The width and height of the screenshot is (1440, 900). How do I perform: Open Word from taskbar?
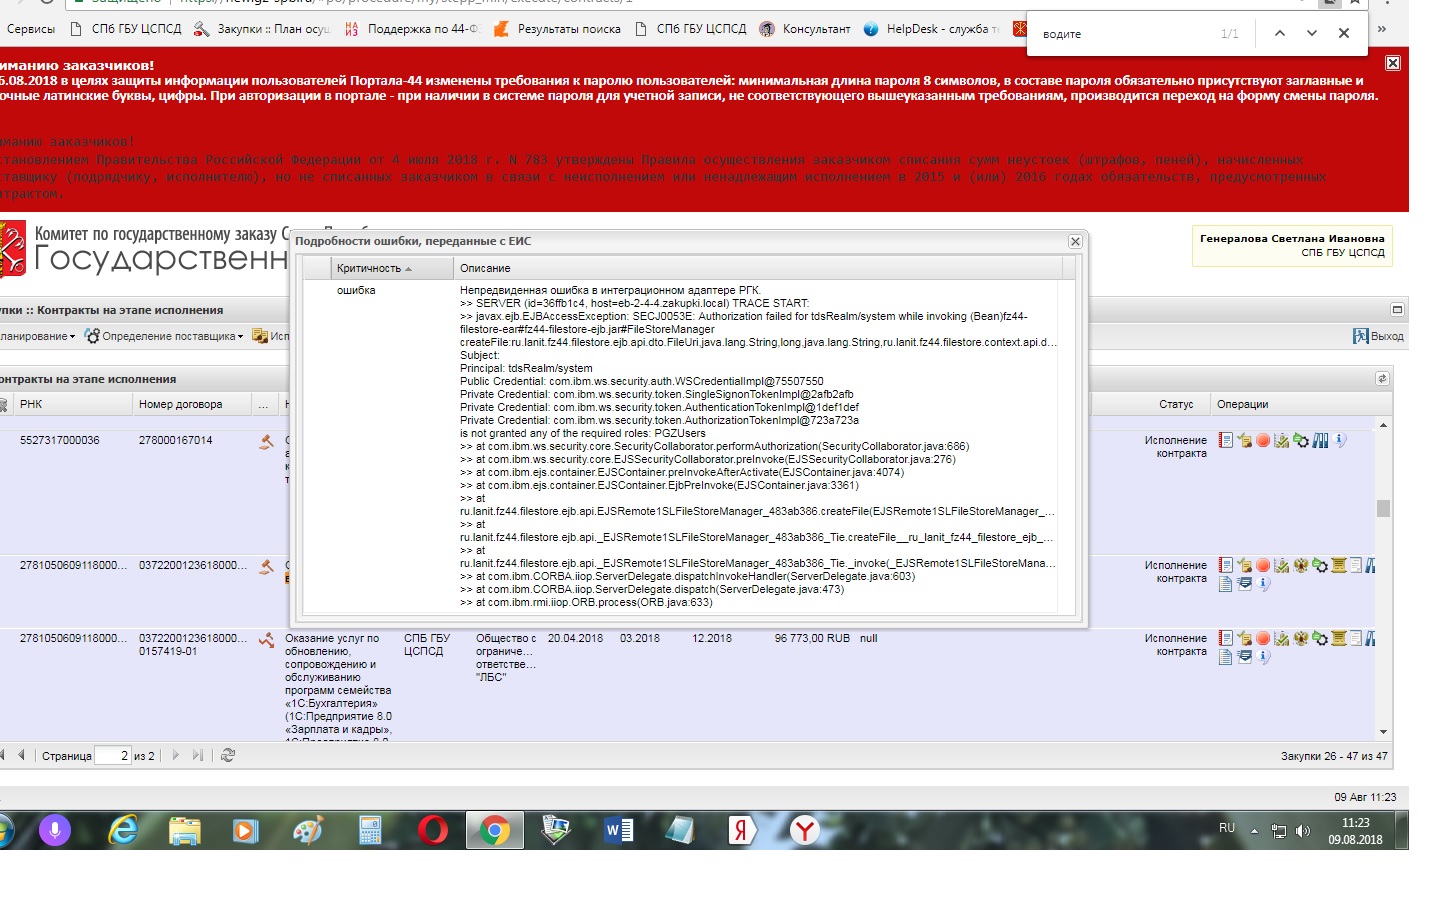click(618, 830)
